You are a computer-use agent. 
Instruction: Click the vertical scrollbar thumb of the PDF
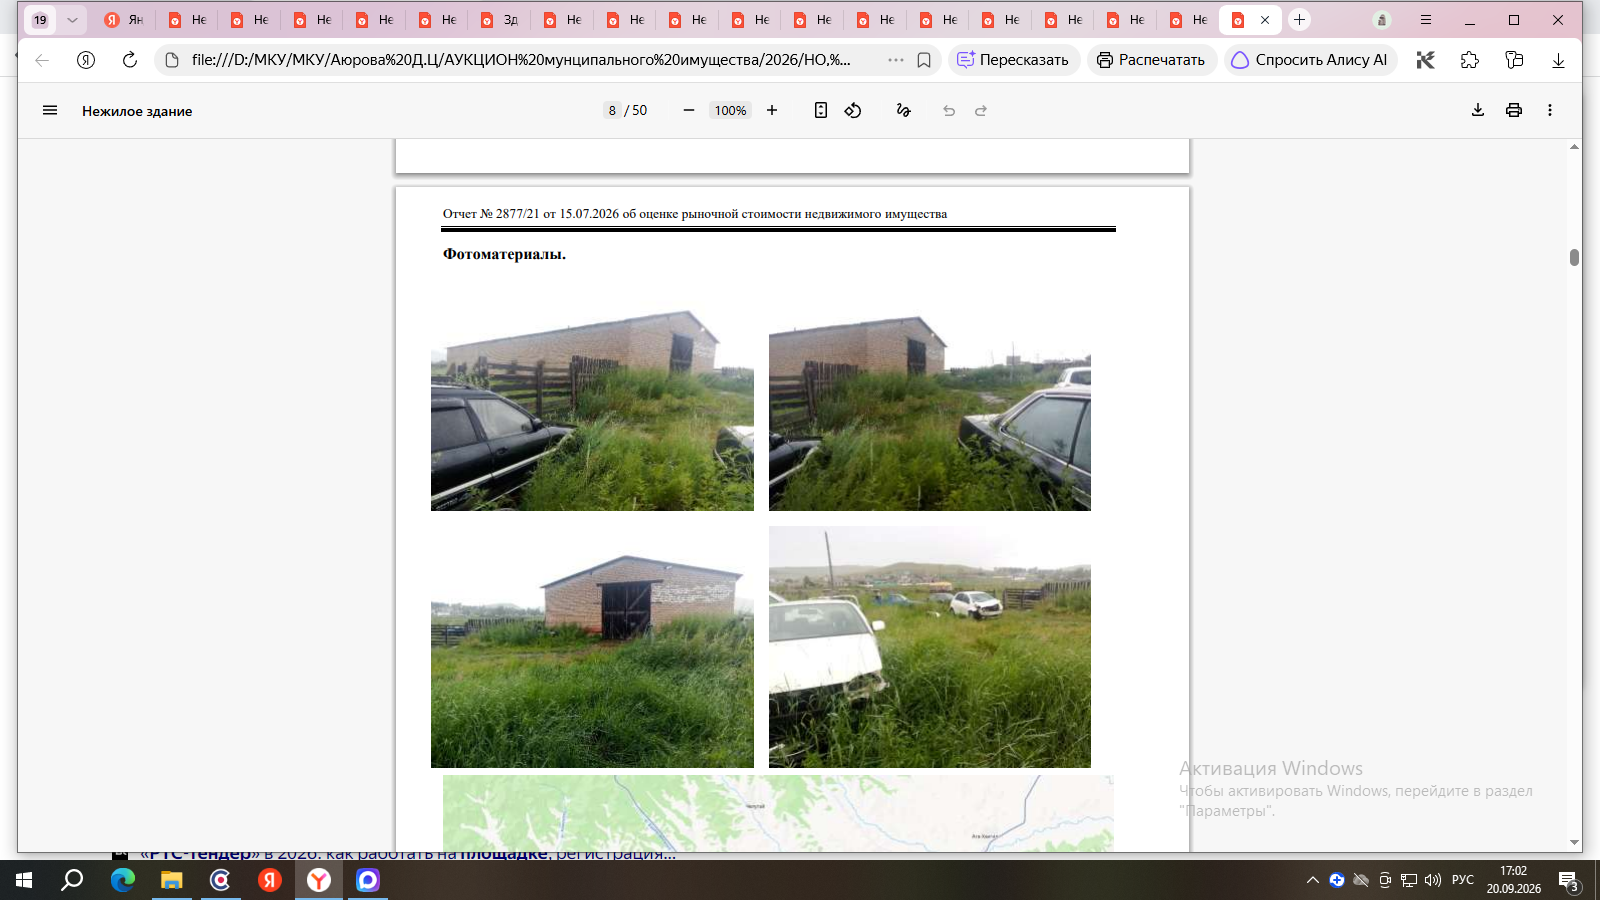coord(1574,258)
